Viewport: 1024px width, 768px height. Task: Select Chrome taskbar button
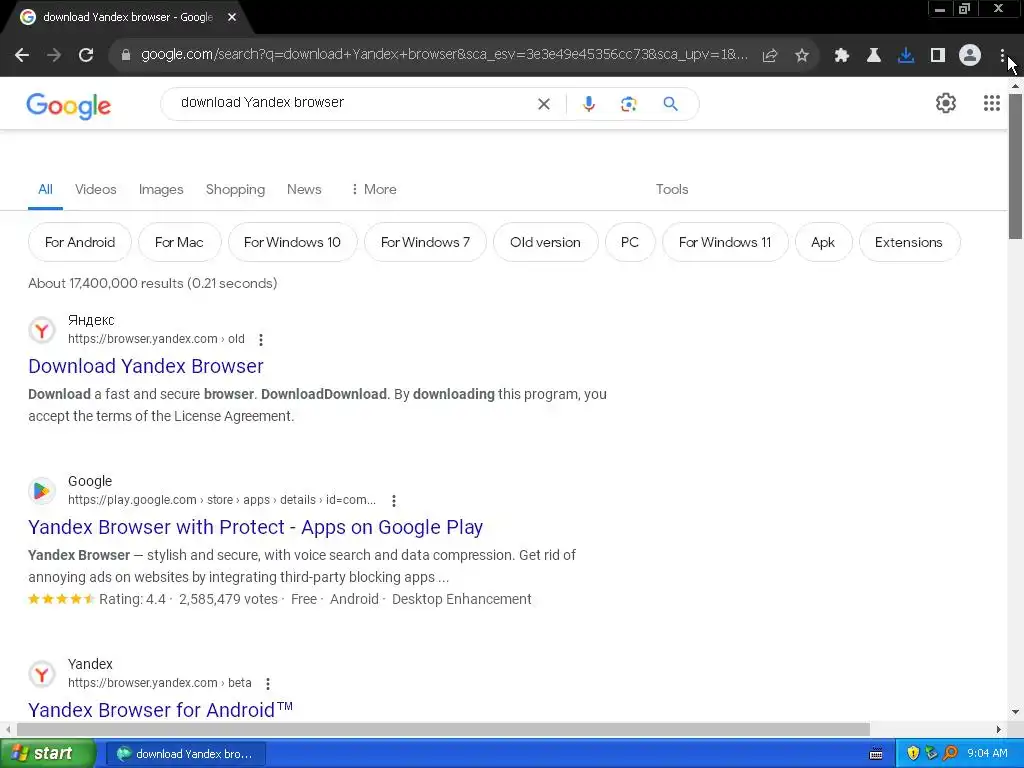click(x=185, y=754)
